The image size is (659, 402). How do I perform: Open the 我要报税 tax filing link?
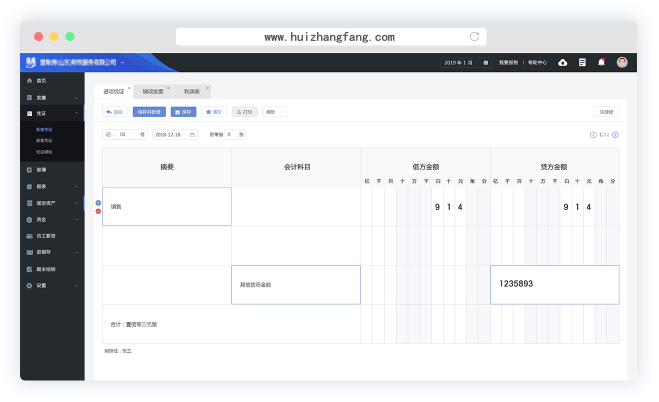[509, 63]
